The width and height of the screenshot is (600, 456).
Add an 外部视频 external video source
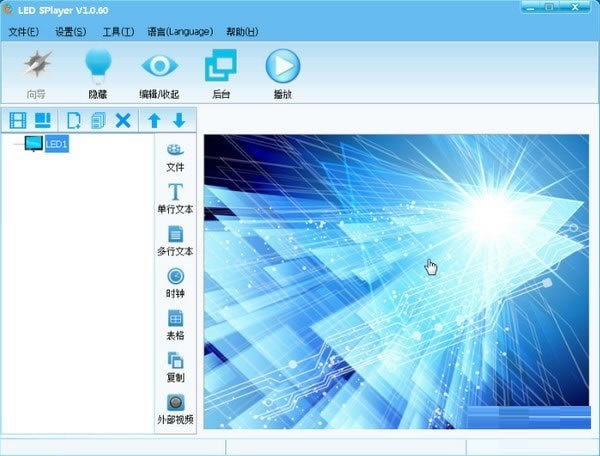pyautogui.click(x=175, y=409)
